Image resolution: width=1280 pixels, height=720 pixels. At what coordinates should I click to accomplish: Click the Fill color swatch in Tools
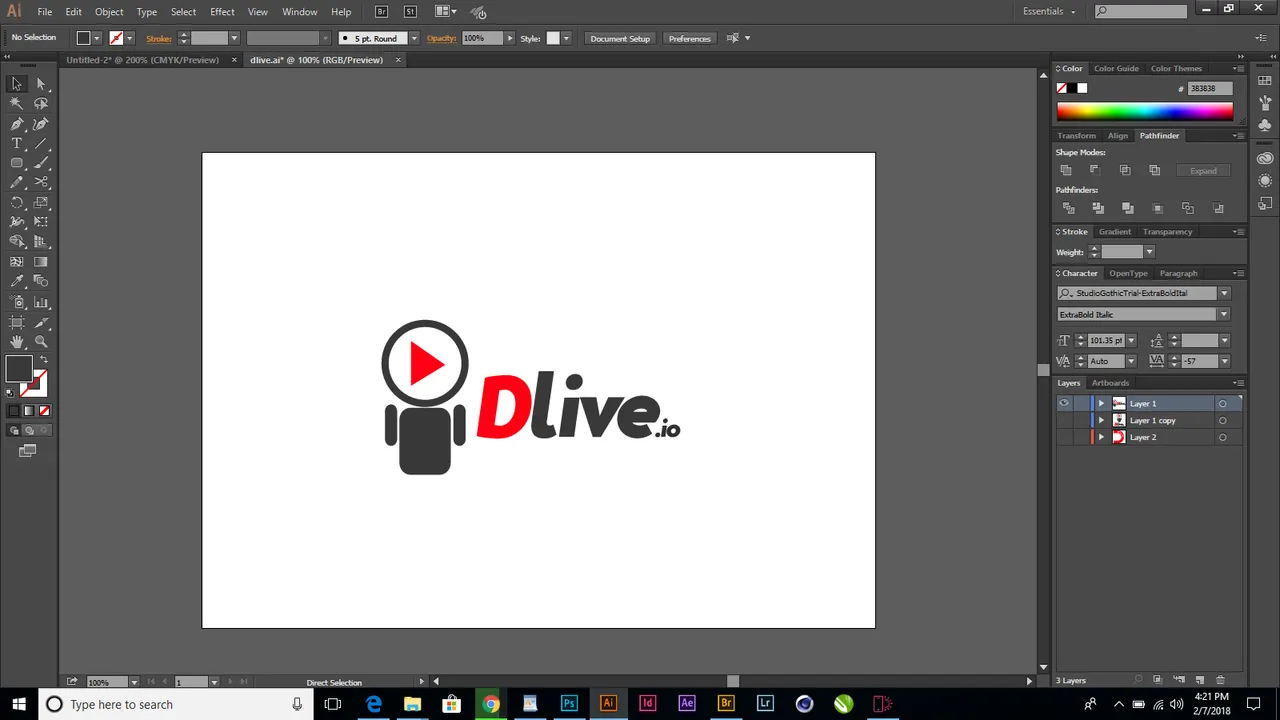point(18,369)
